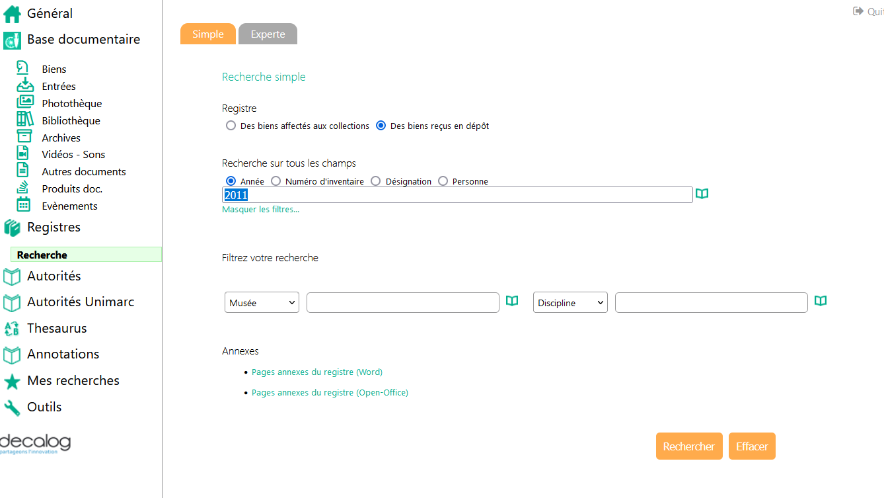Choose the 'Personne' radio button
This screenshot has width=884, height=498.
click(x=443, y=181)
